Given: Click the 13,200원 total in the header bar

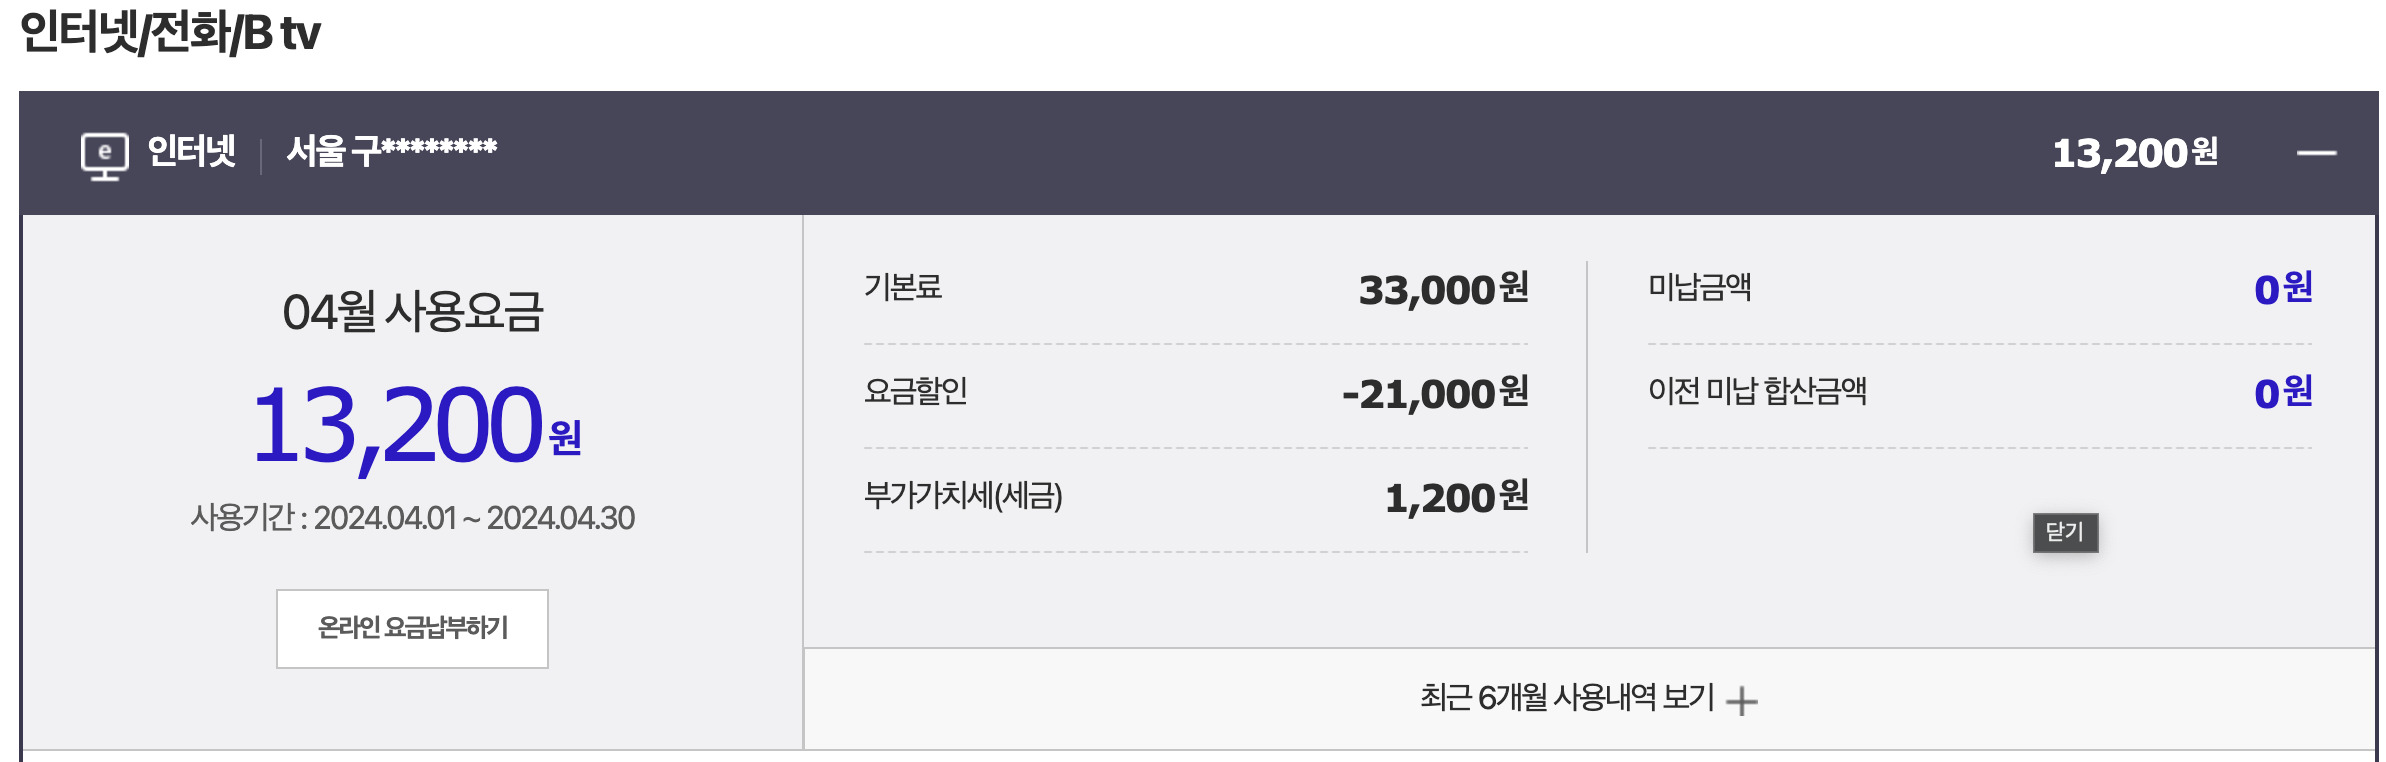Looking at the screenshot, I should coord(2134,153).
